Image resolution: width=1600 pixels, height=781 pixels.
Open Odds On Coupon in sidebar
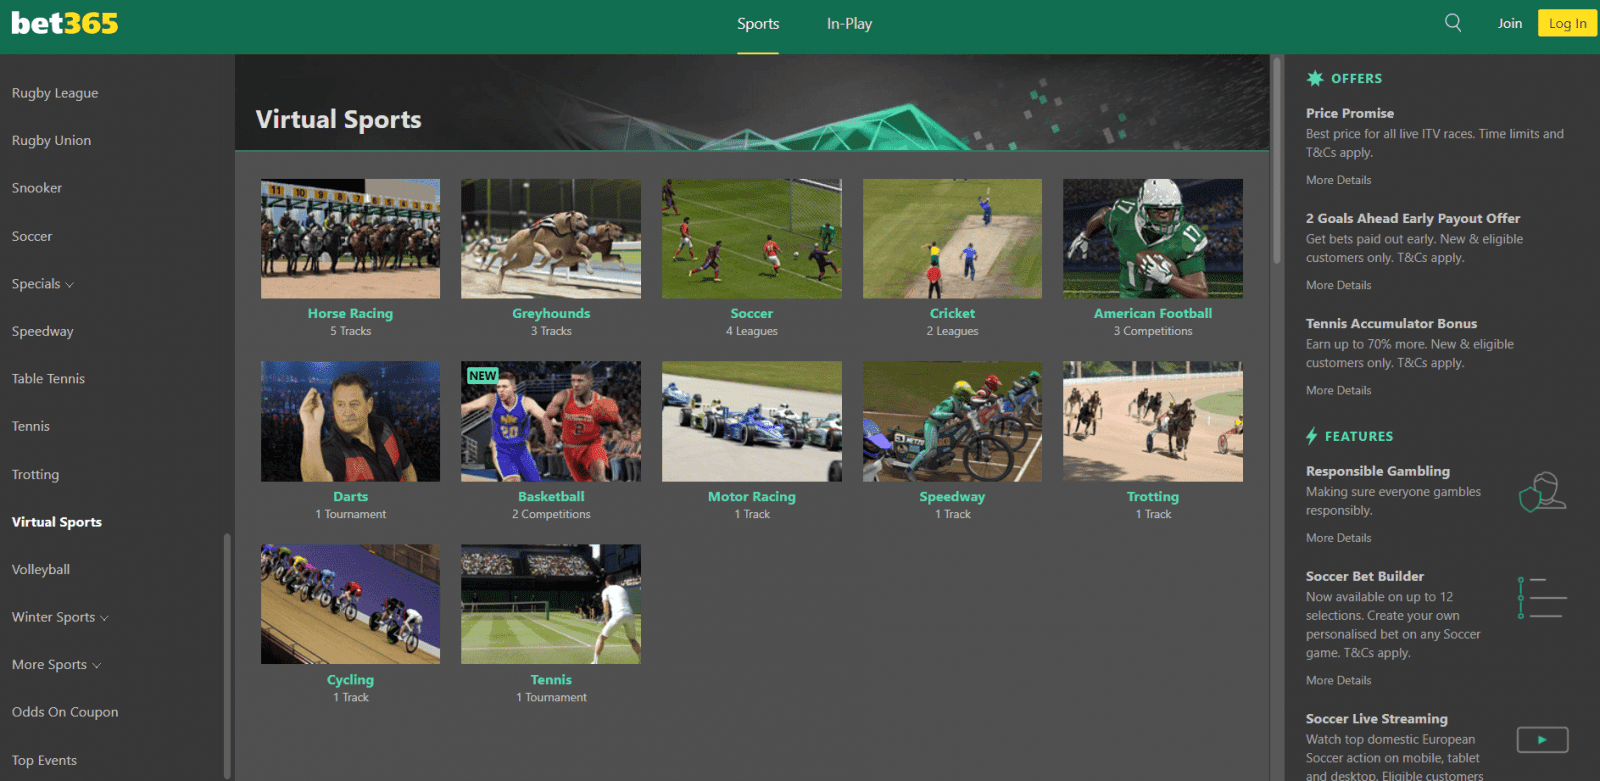pos(65,712)
